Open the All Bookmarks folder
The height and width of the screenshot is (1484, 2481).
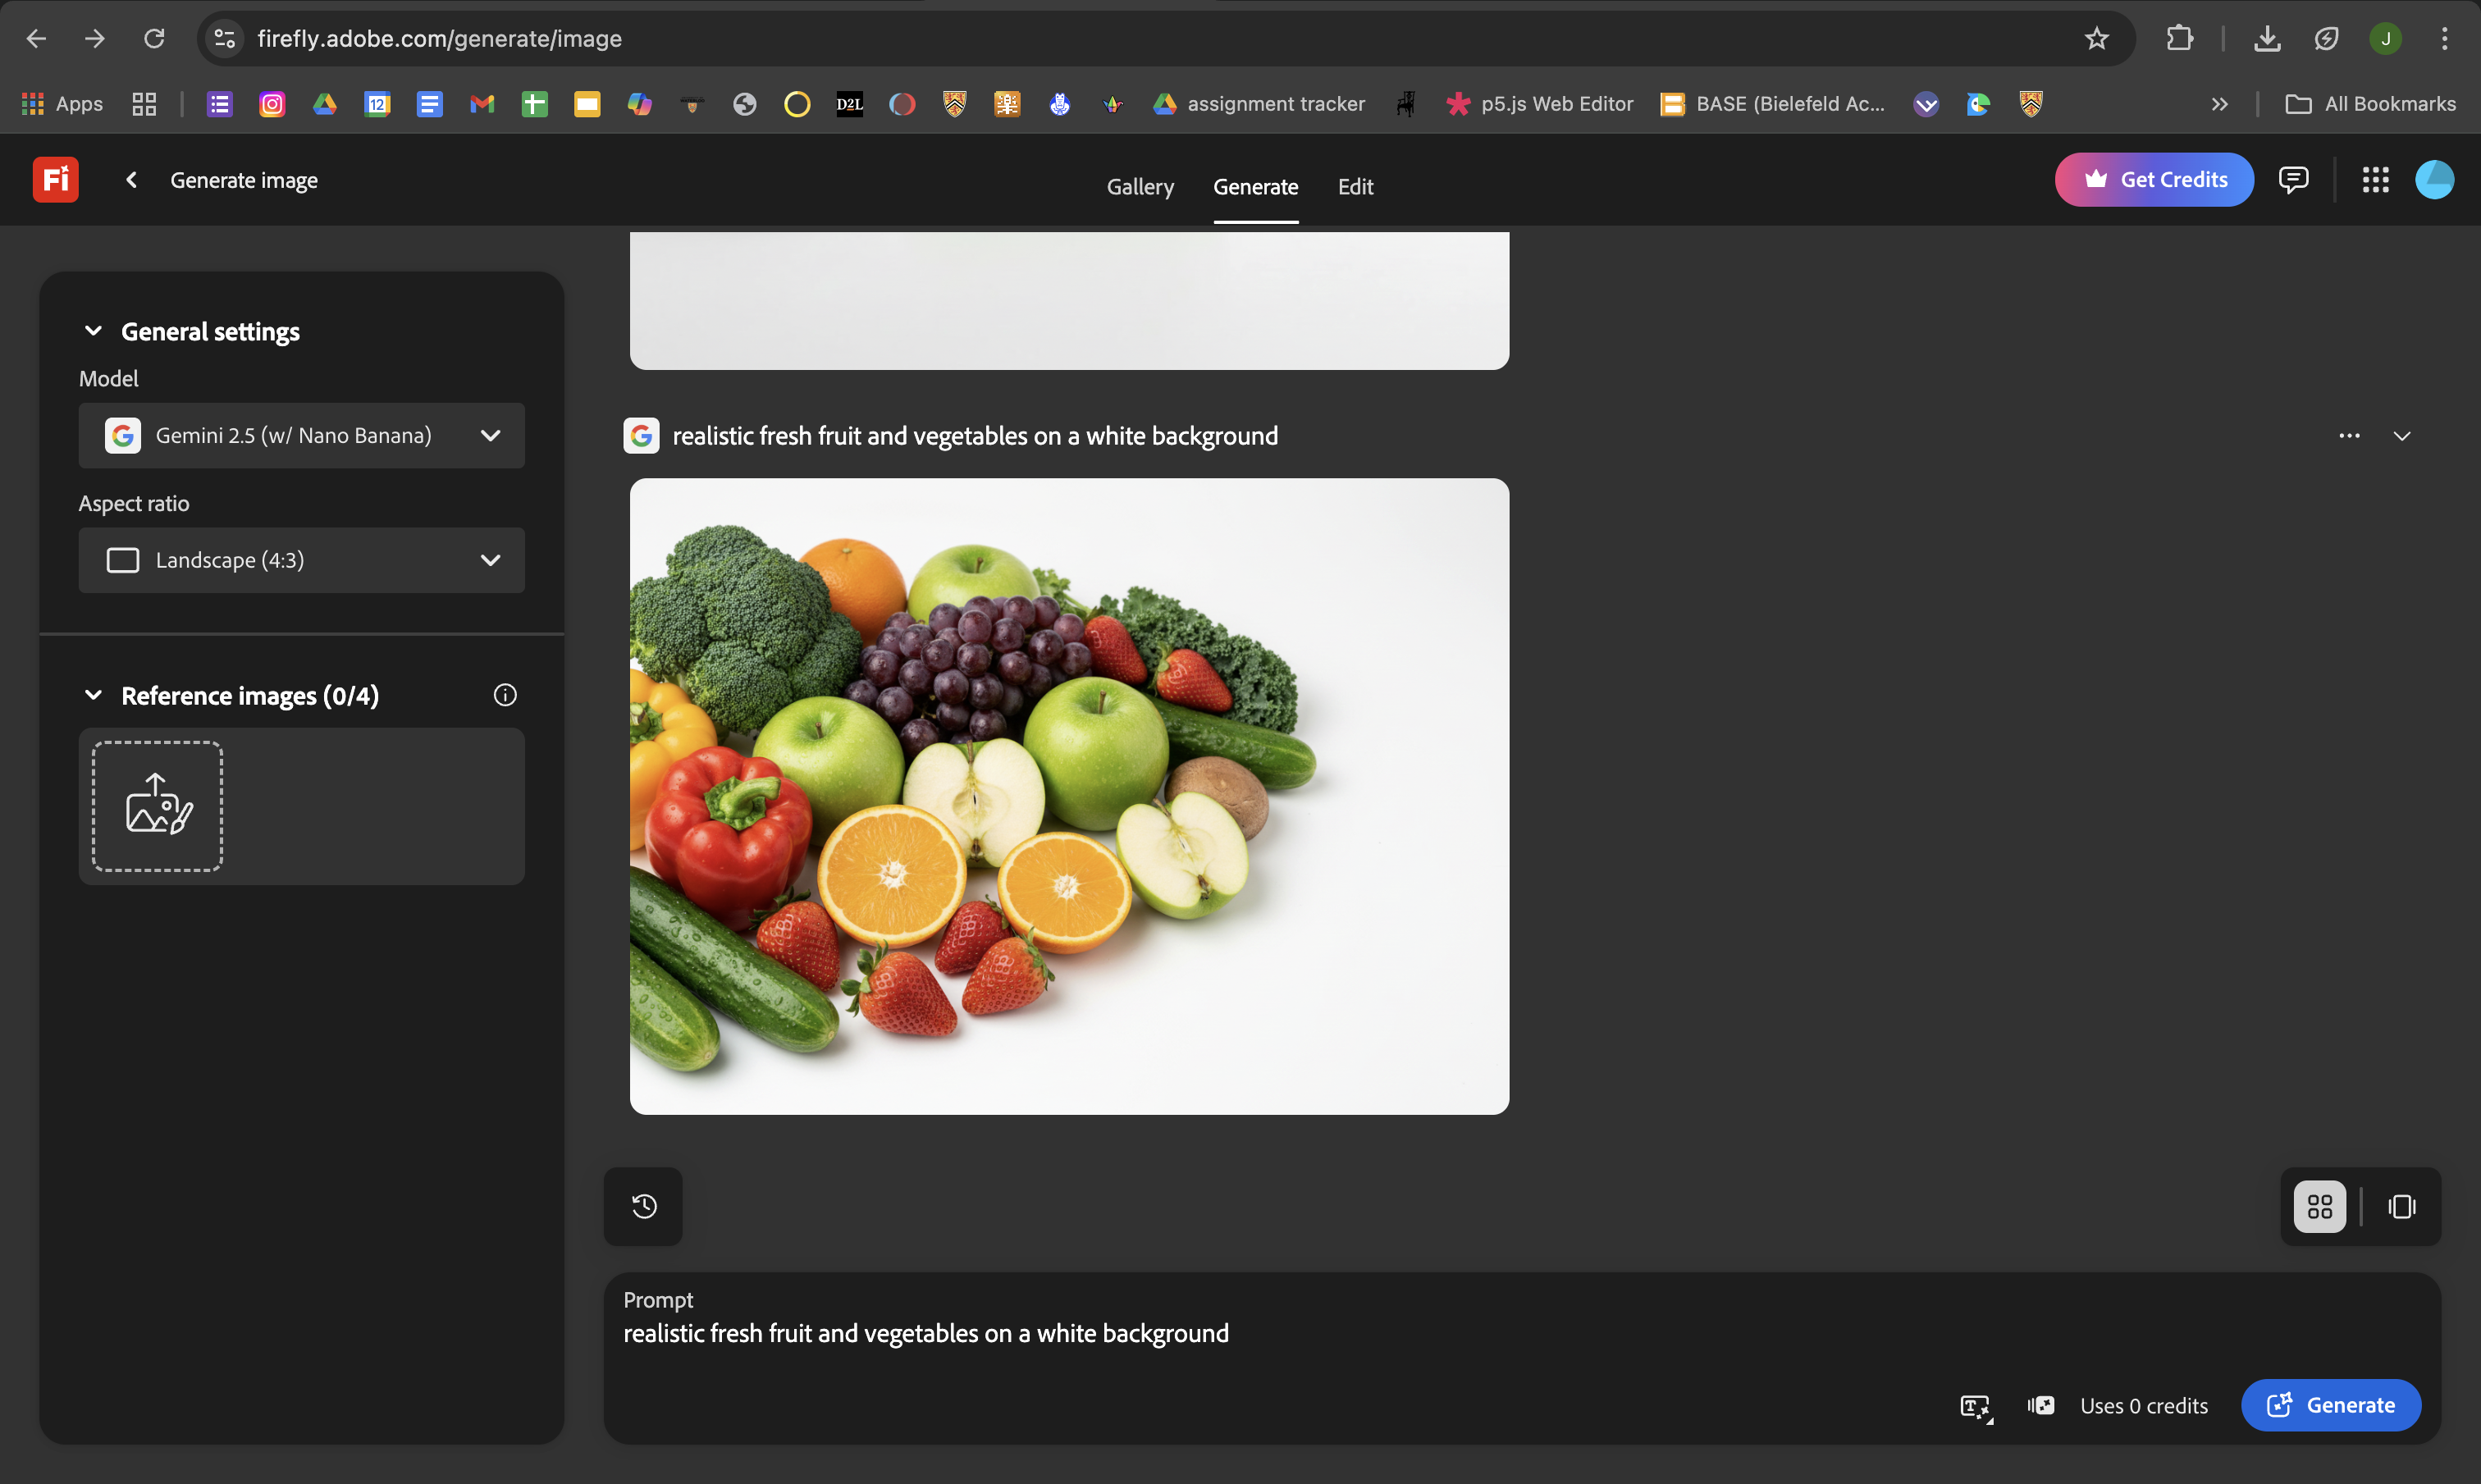pyautogui.click(x=2370, y=103)
